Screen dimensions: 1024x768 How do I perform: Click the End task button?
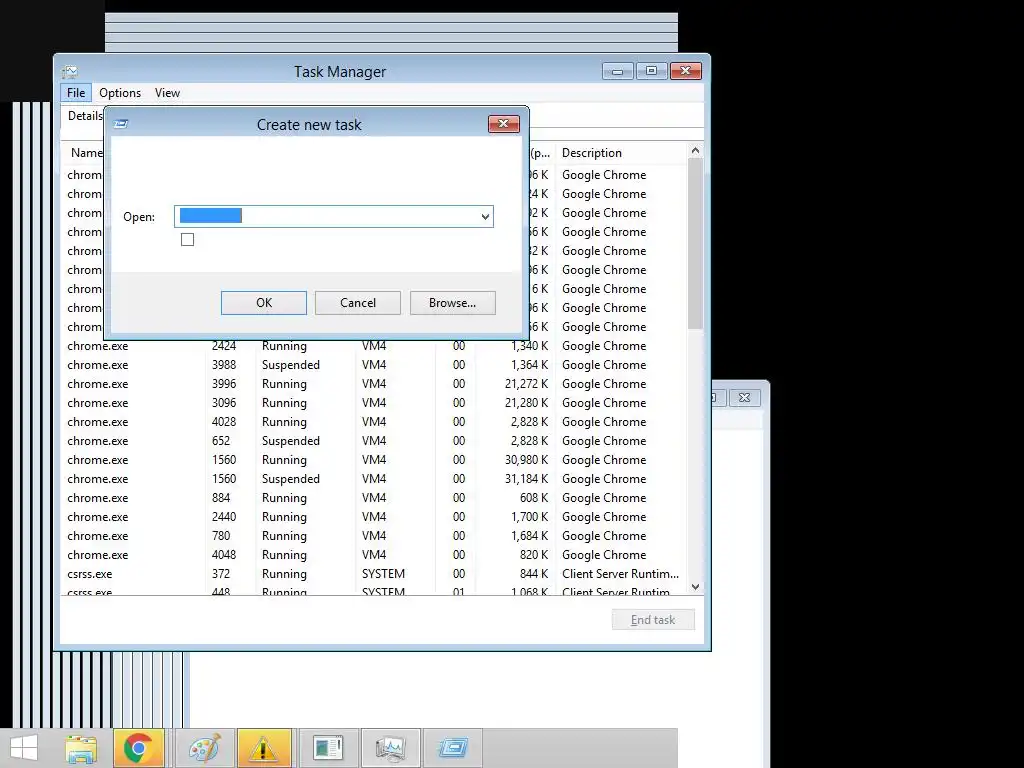(653, 620)
